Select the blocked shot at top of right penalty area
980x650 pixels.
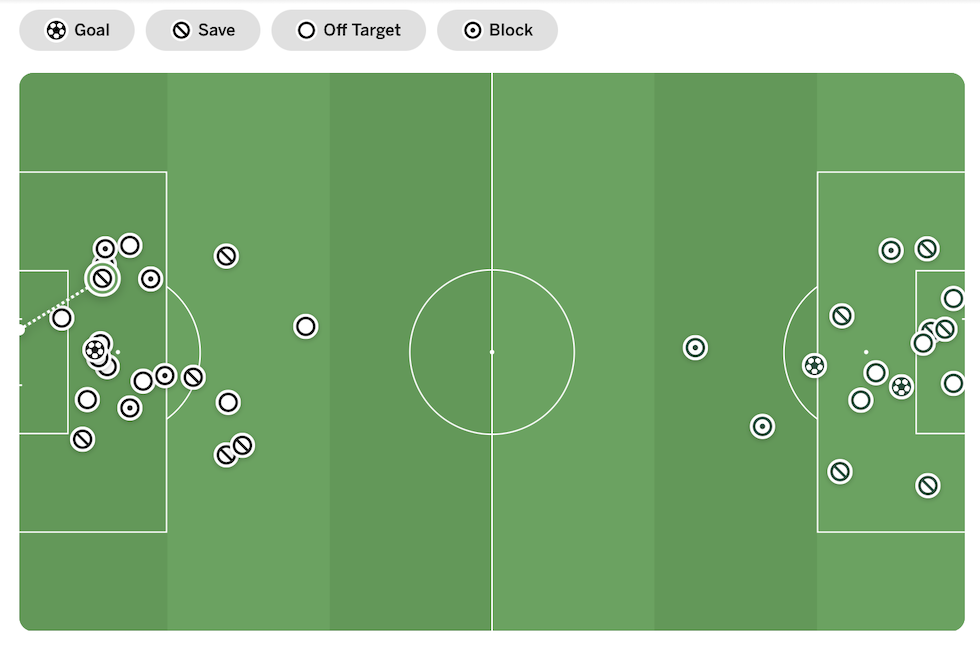click(891, 251)
